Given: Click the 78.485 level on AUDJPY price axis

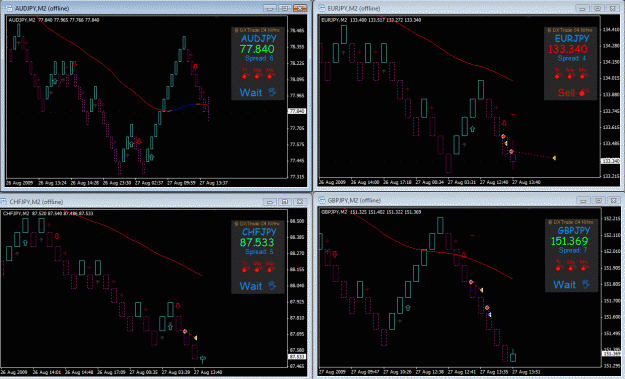Looking at the screenshot, I should click(x=297, y=30).
